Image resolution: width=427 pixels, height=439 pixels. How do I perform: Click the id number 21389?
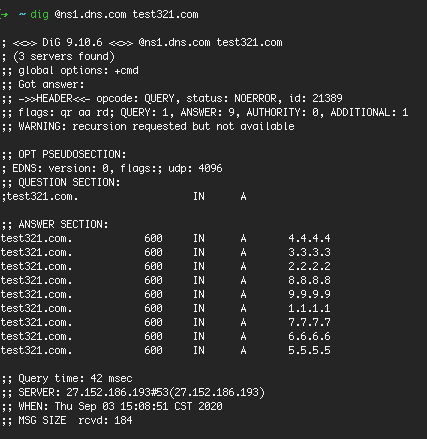coord(327,98)
